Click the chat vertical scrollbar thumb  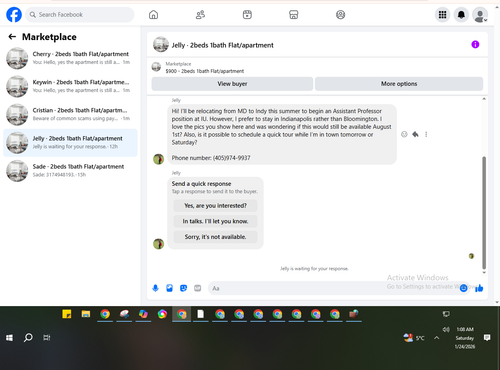pyautogui.click(x=484, y=213)
